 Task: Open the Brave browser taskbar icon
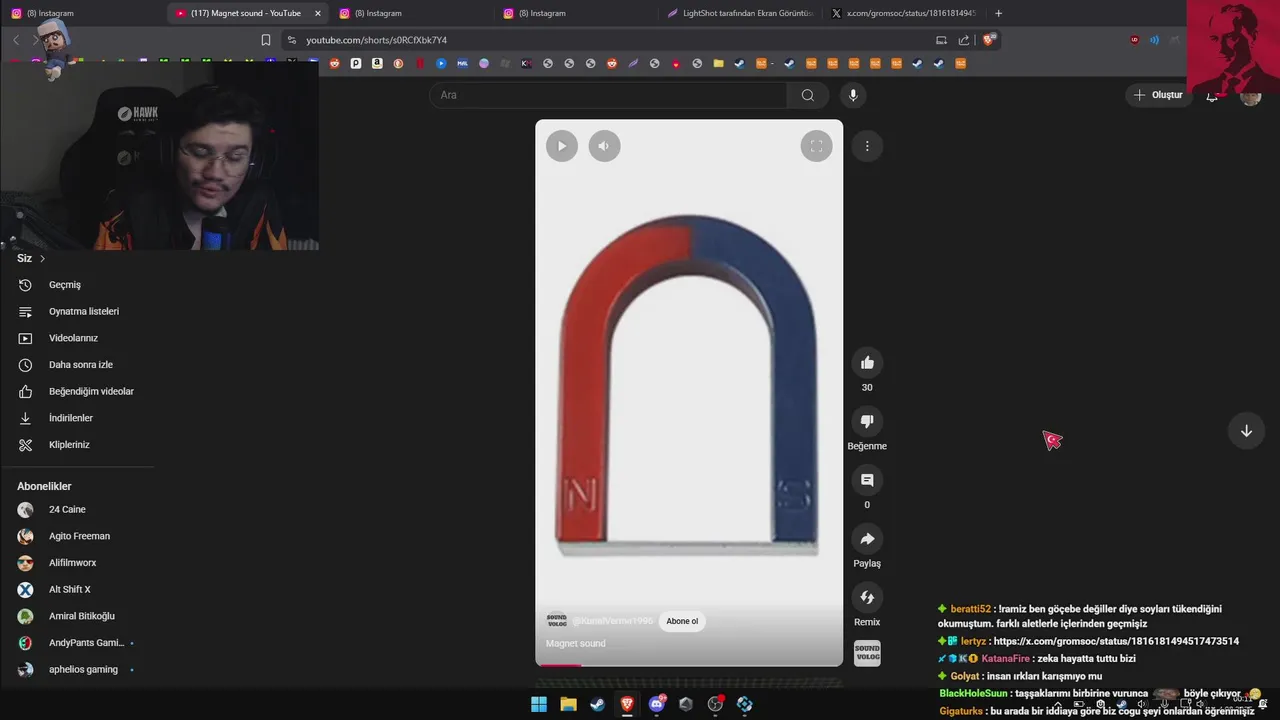tap(627, 704)
